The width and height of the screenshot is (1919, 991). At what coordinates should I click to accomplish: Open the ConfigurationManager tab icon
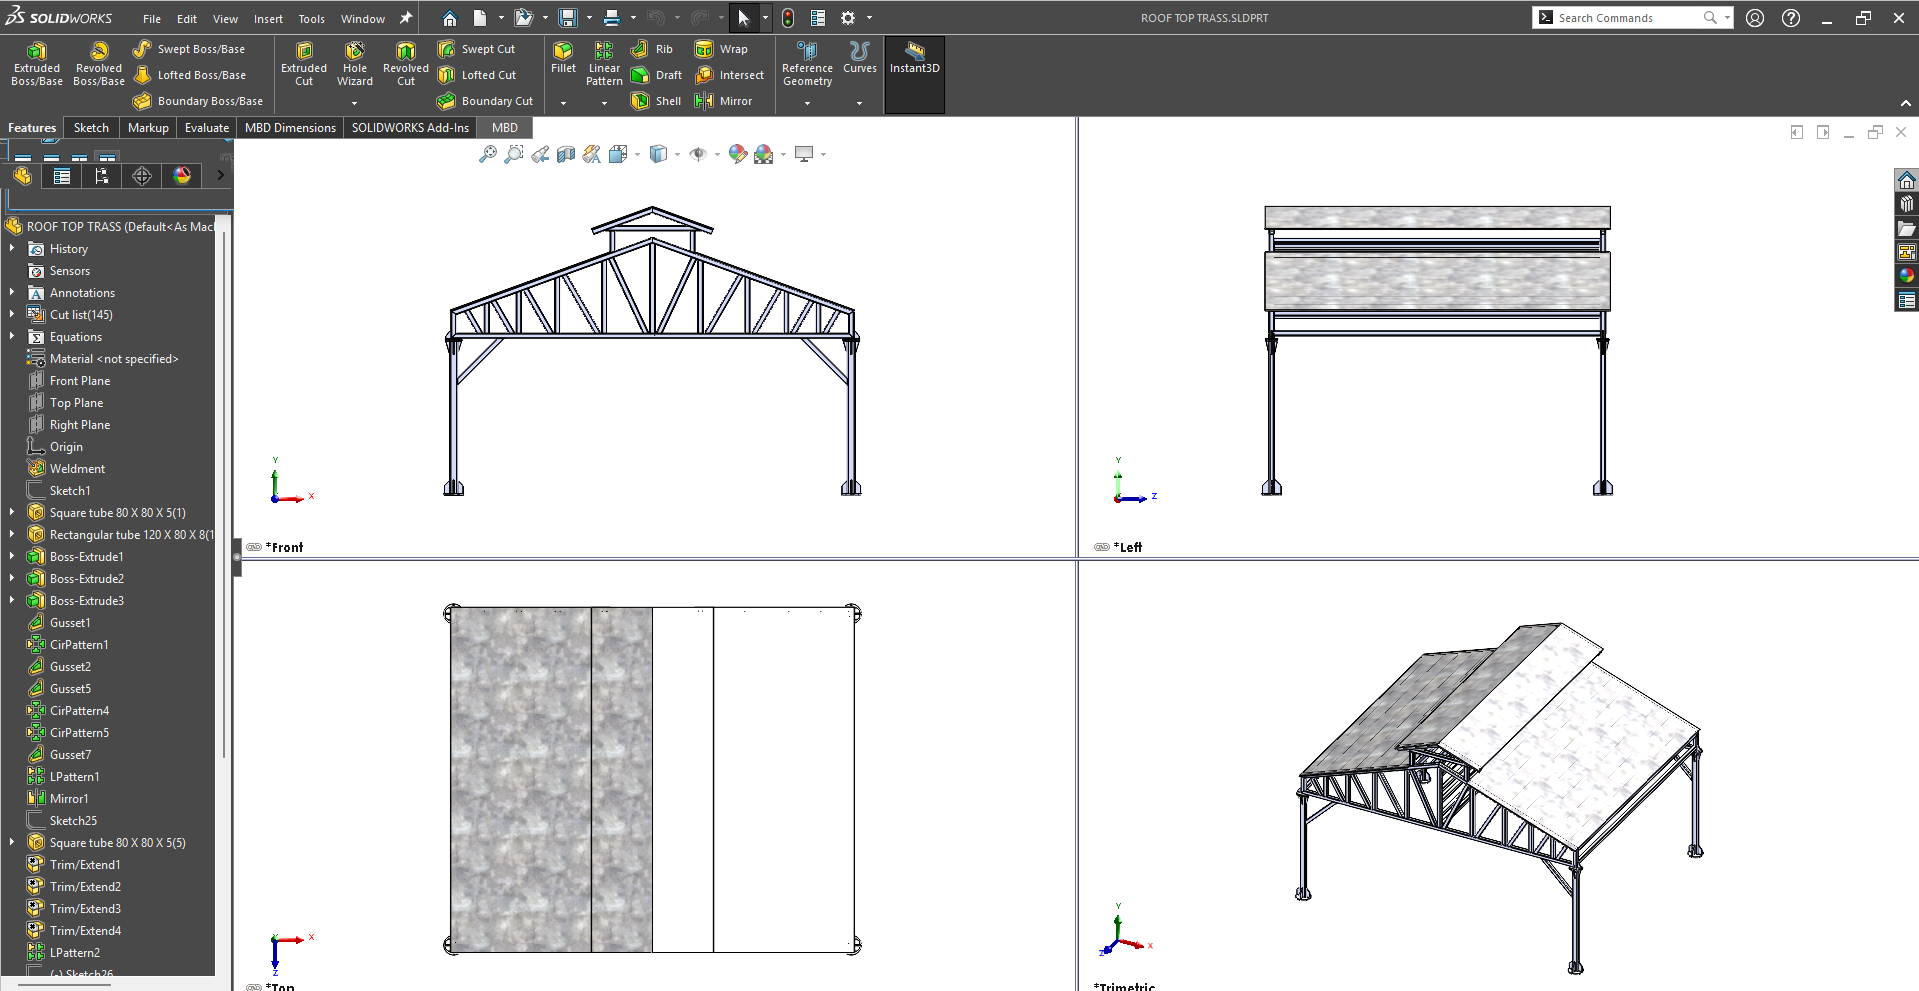click(102, 176)
